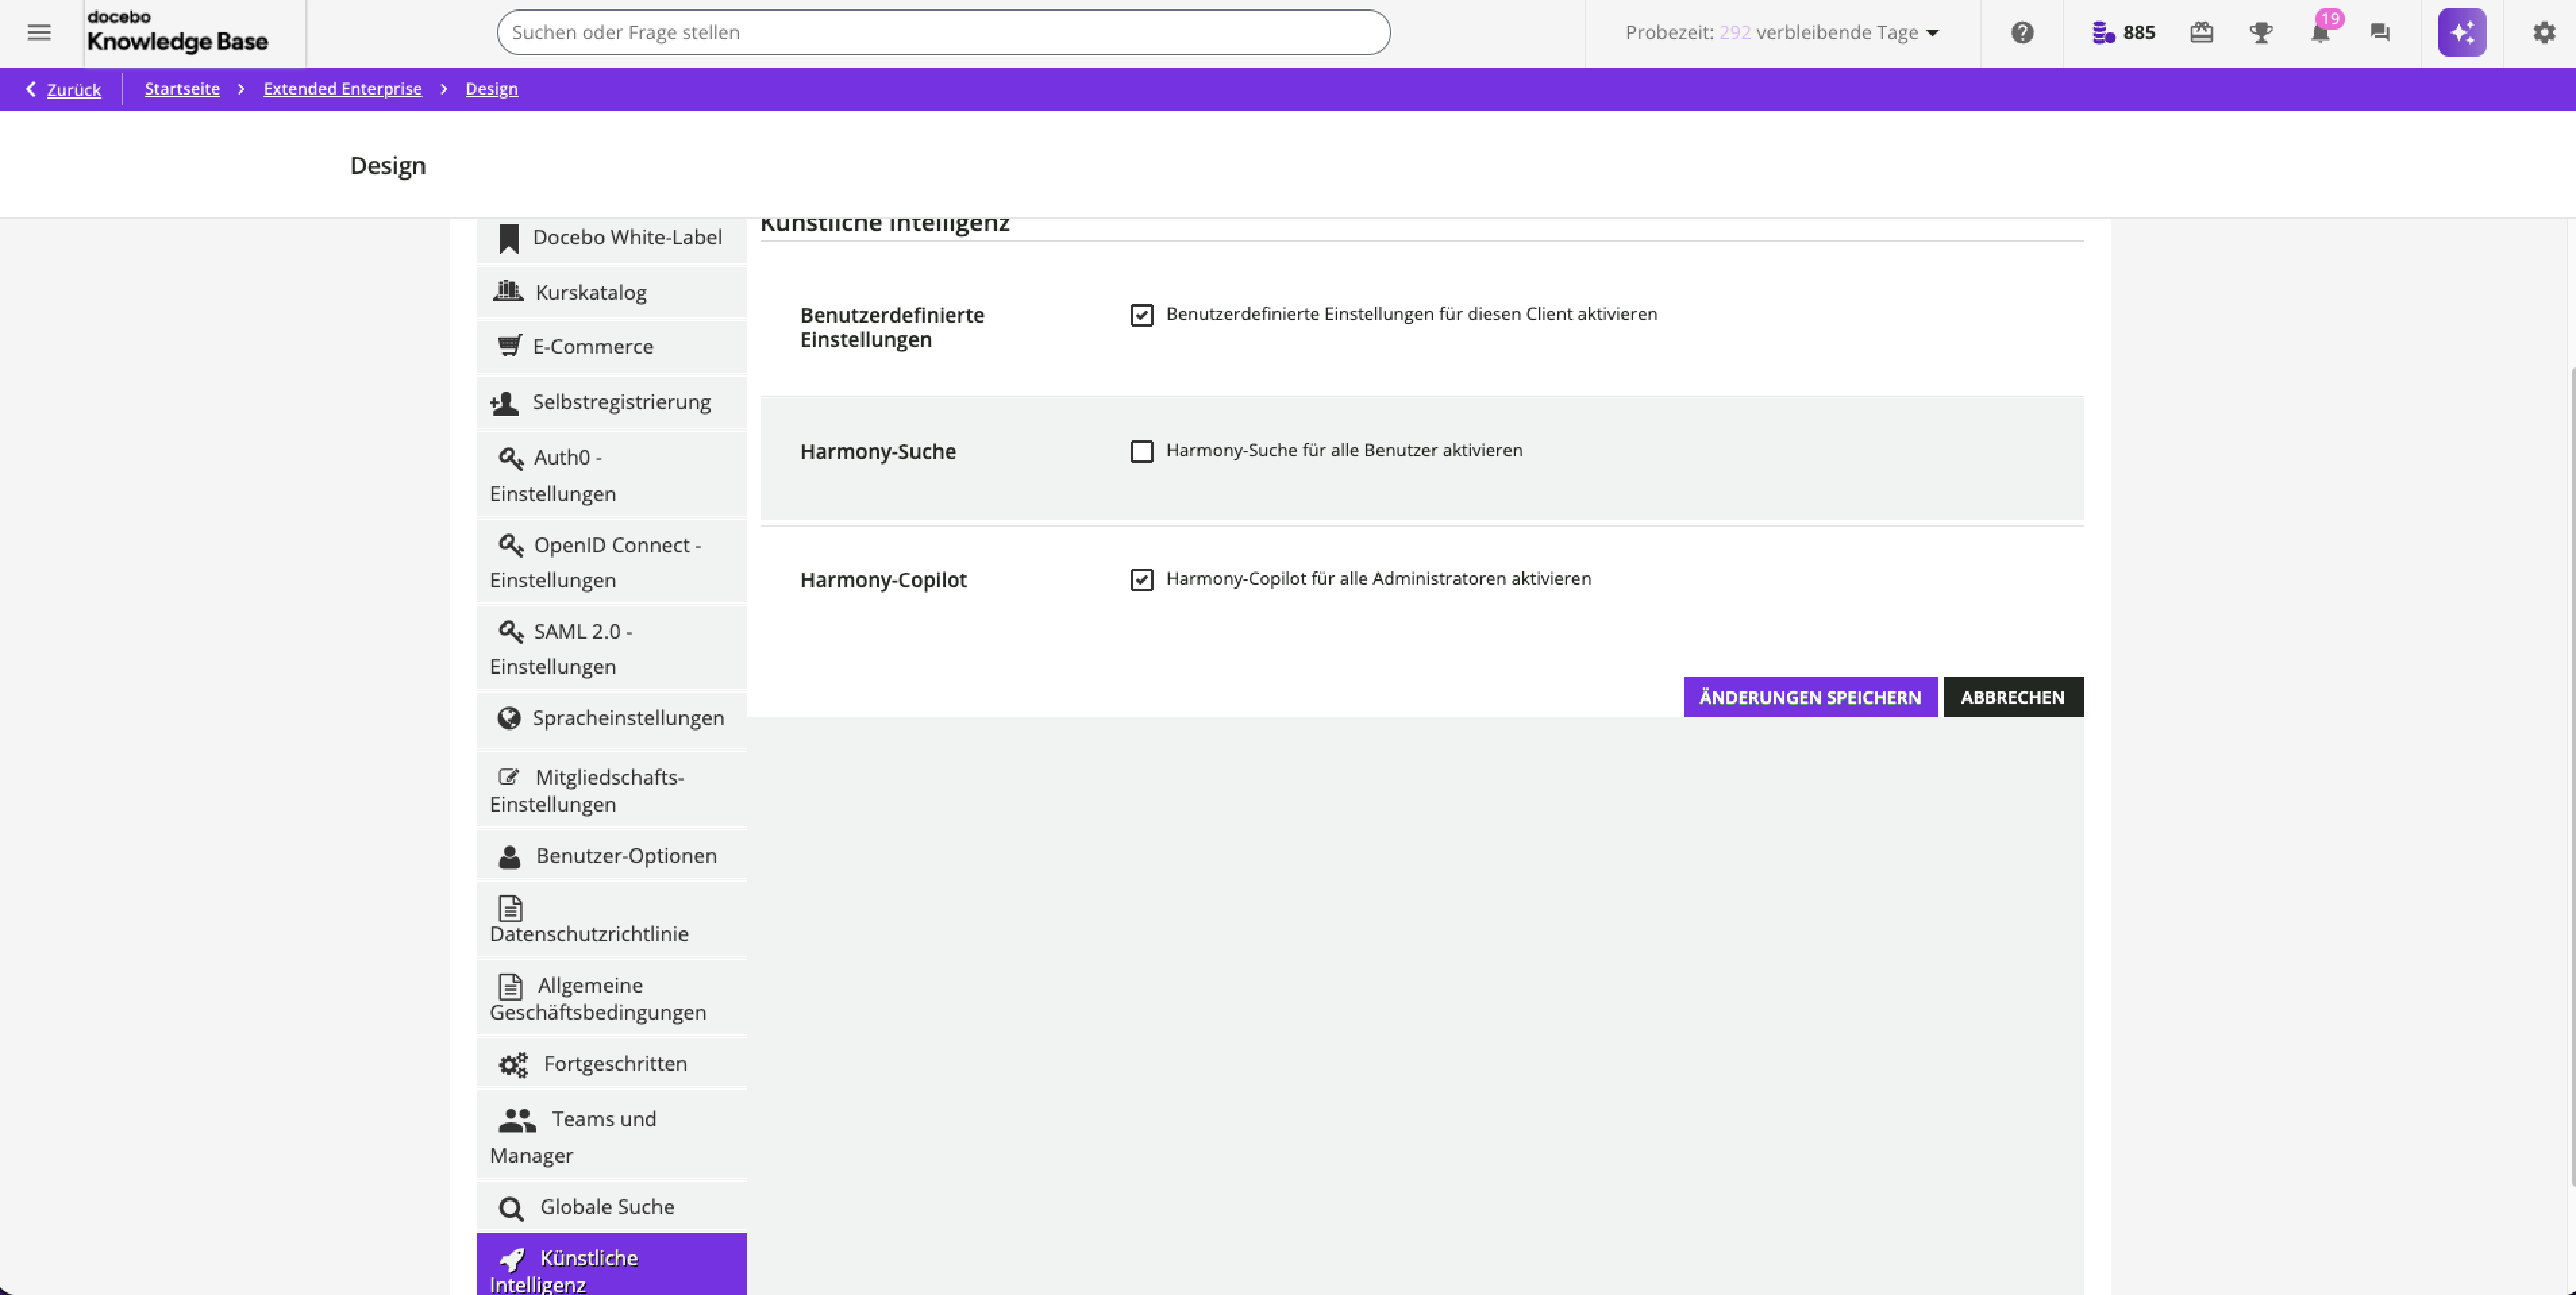Click the help question mark icon

point(2022,32)
